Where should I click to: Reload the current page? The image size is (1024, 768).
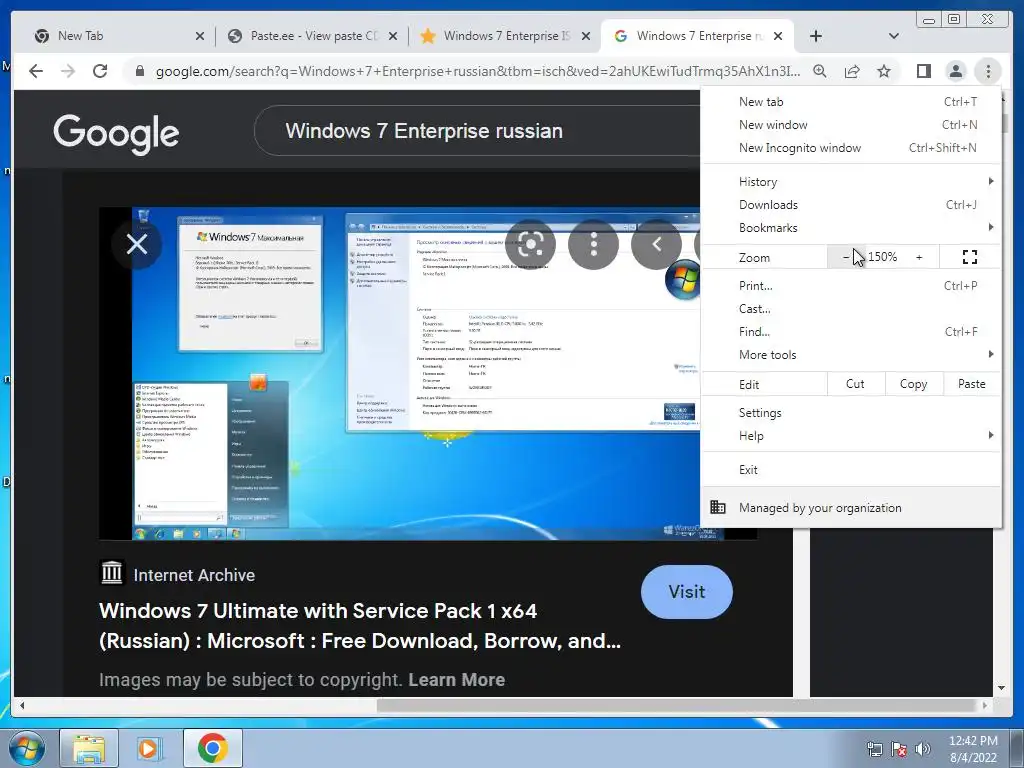coord(100,71)
